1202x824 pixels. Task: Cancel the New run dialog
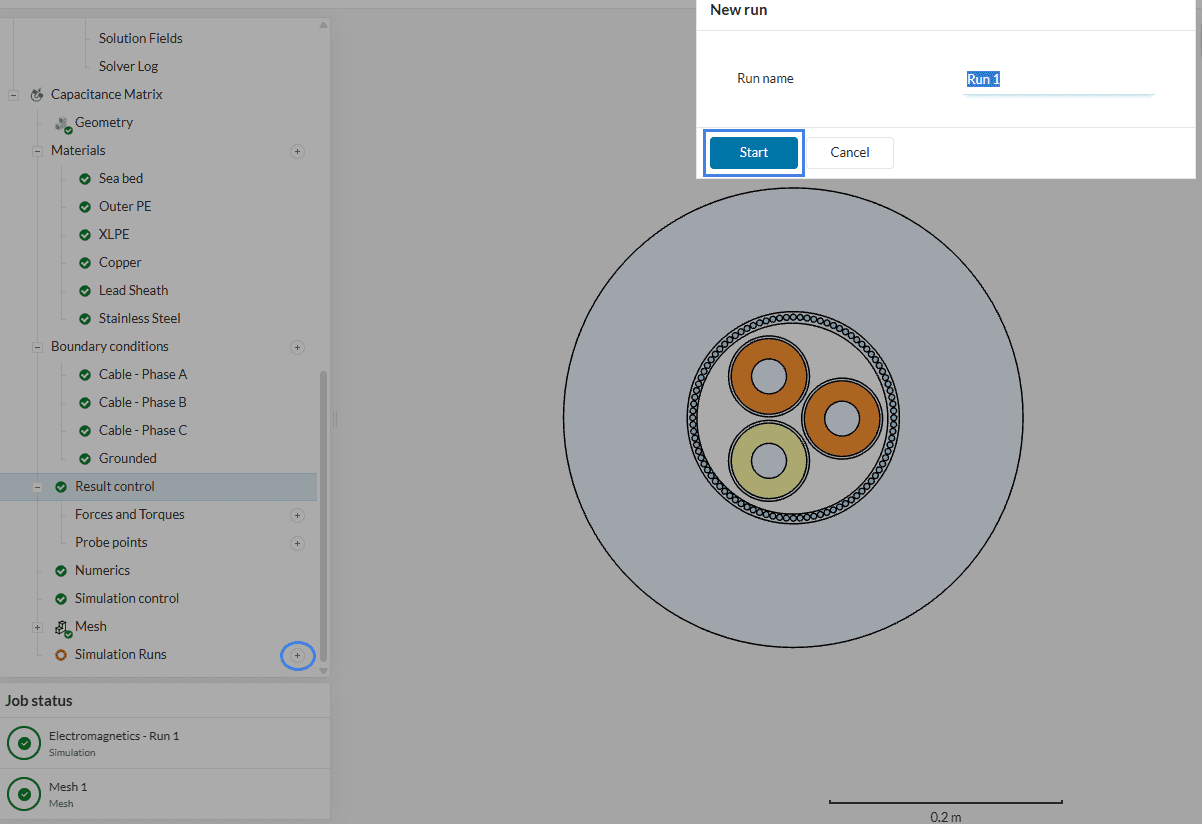(849, 153)
